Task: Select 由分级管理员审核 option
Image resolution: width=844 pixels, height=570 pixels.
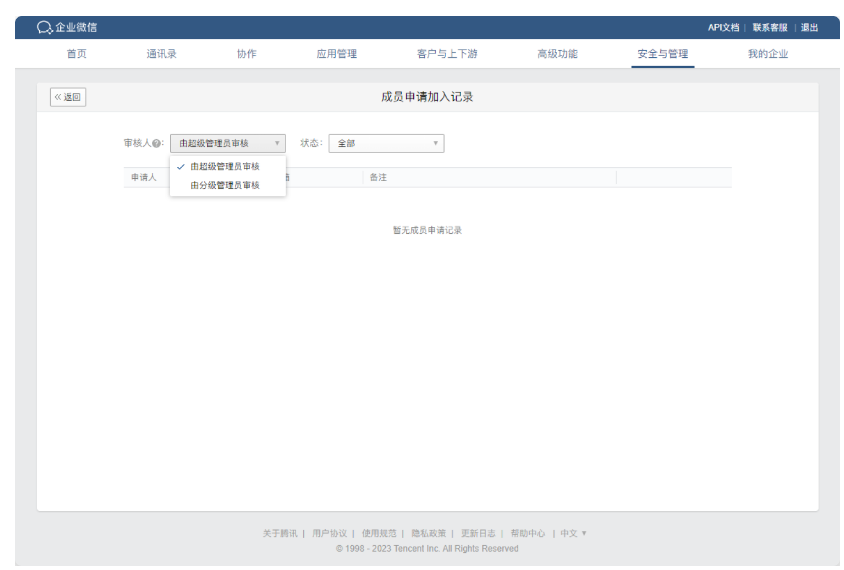Action: [225, 185]
